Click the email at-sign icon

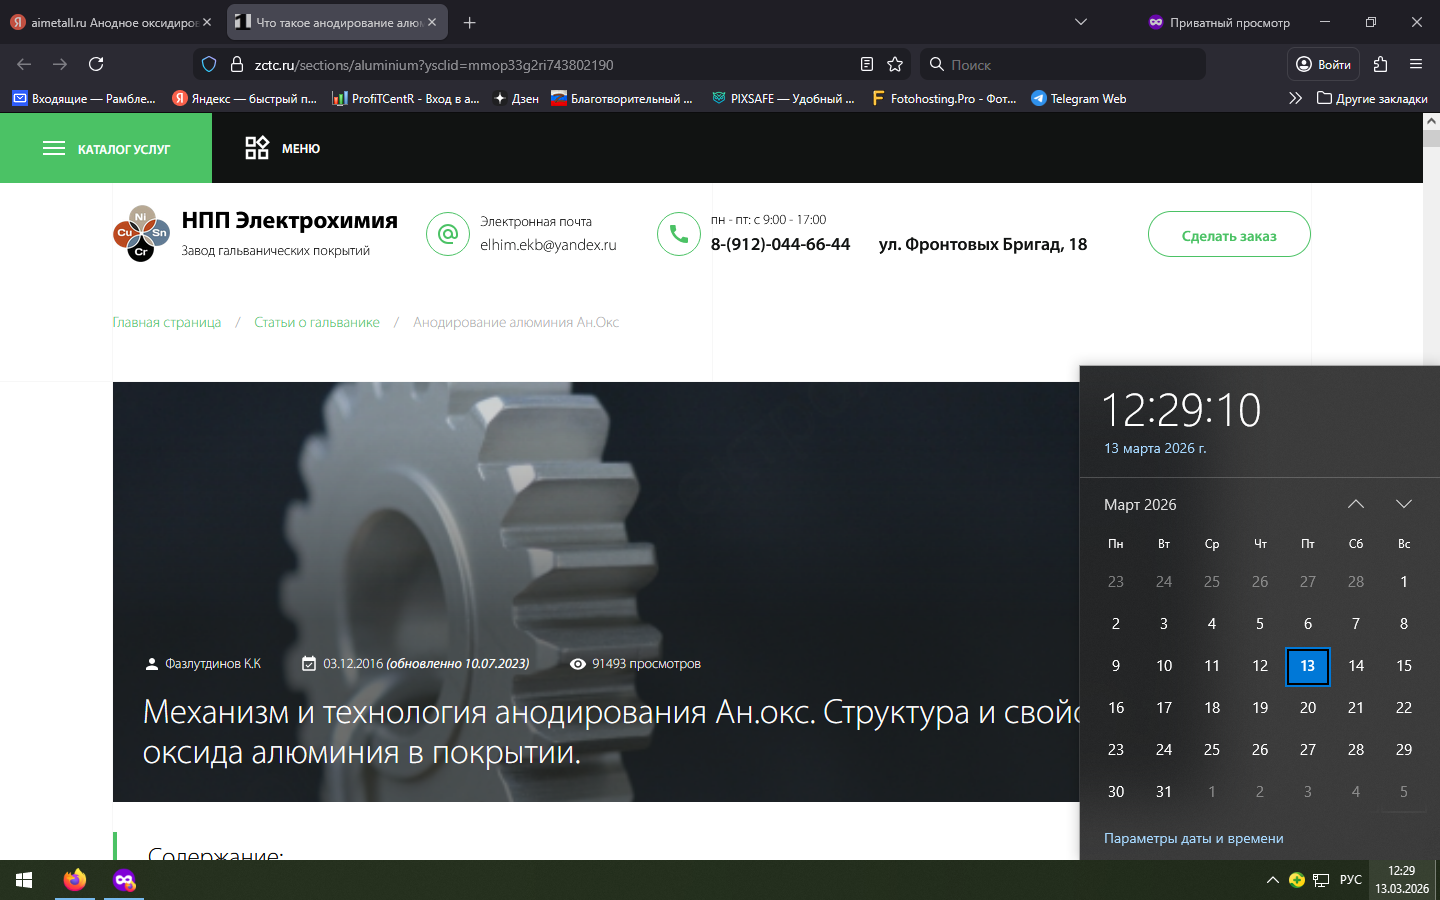[447, 234]
